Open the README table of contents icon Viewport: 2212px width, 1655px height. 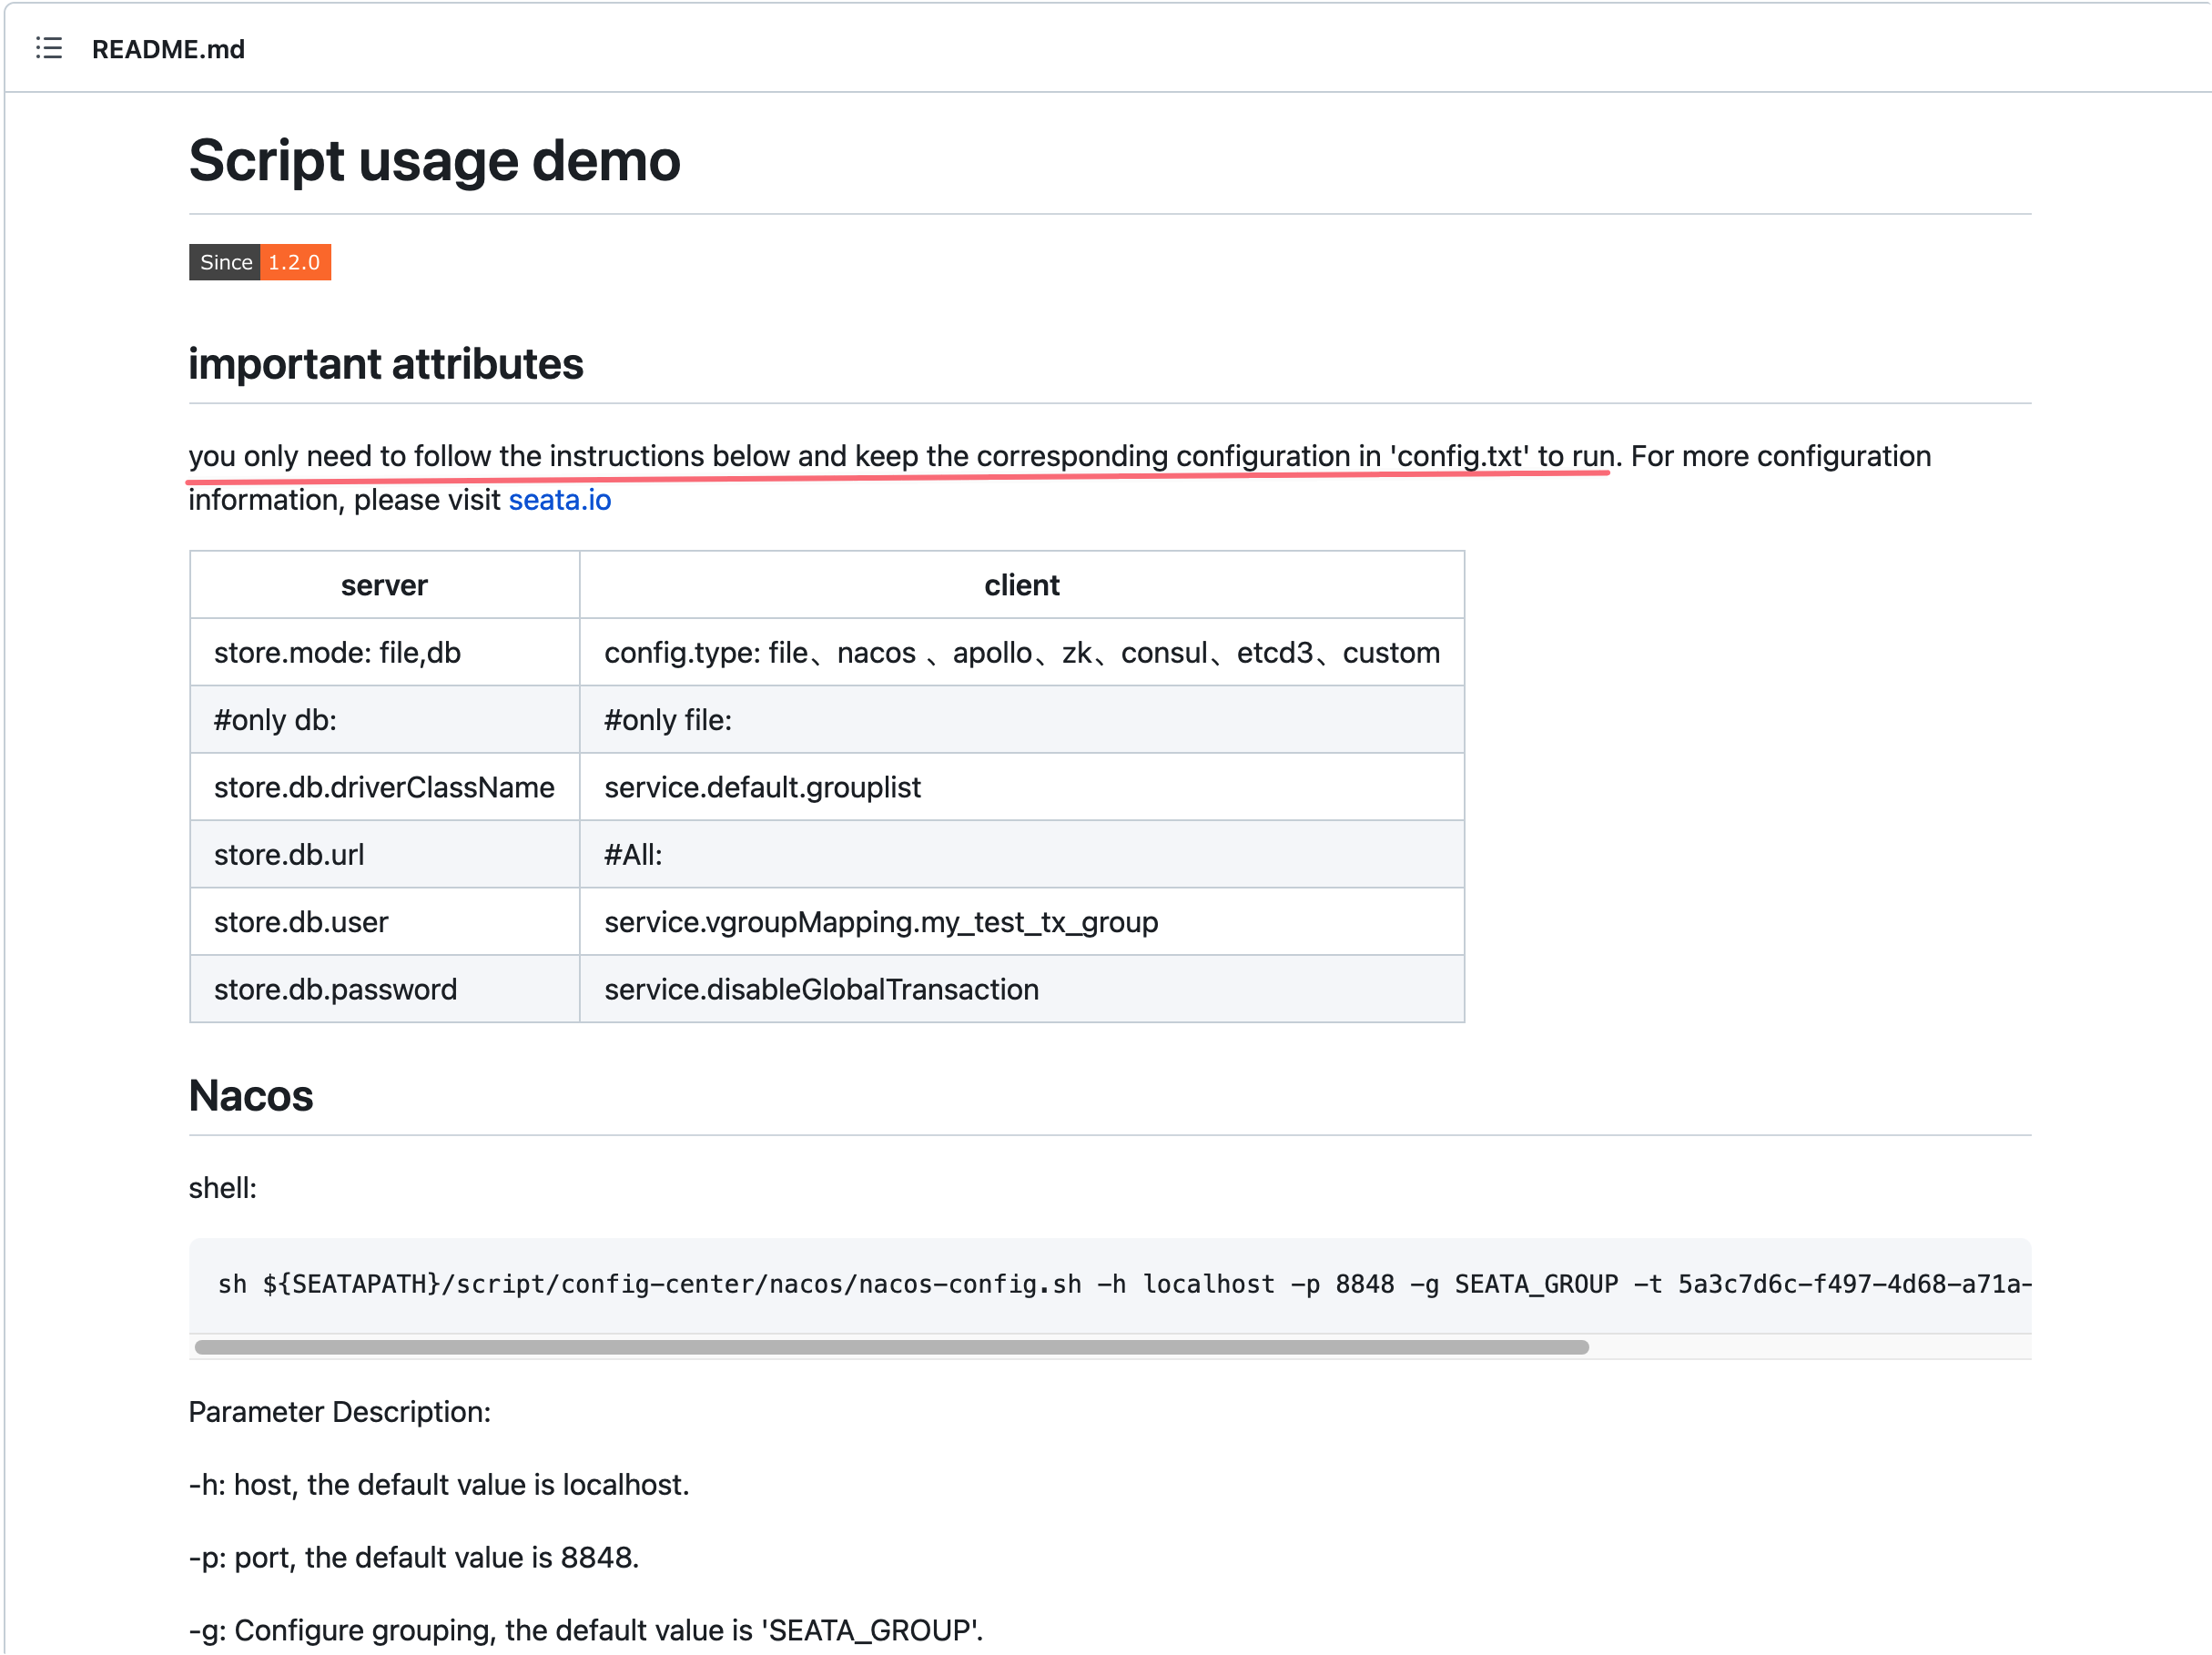pos(49,48)
